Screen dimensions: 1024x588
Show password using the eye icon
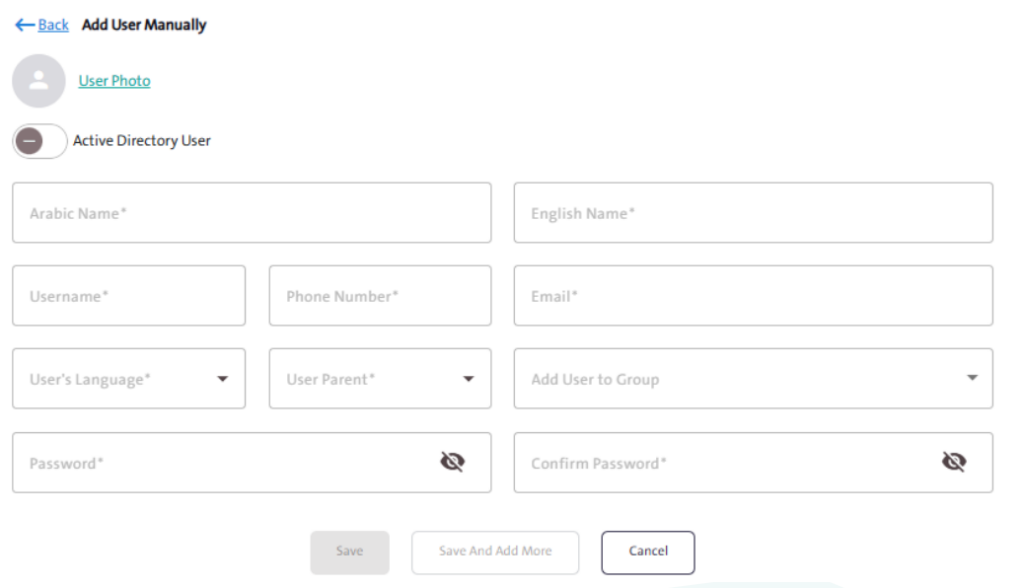[x=453, y=461]
